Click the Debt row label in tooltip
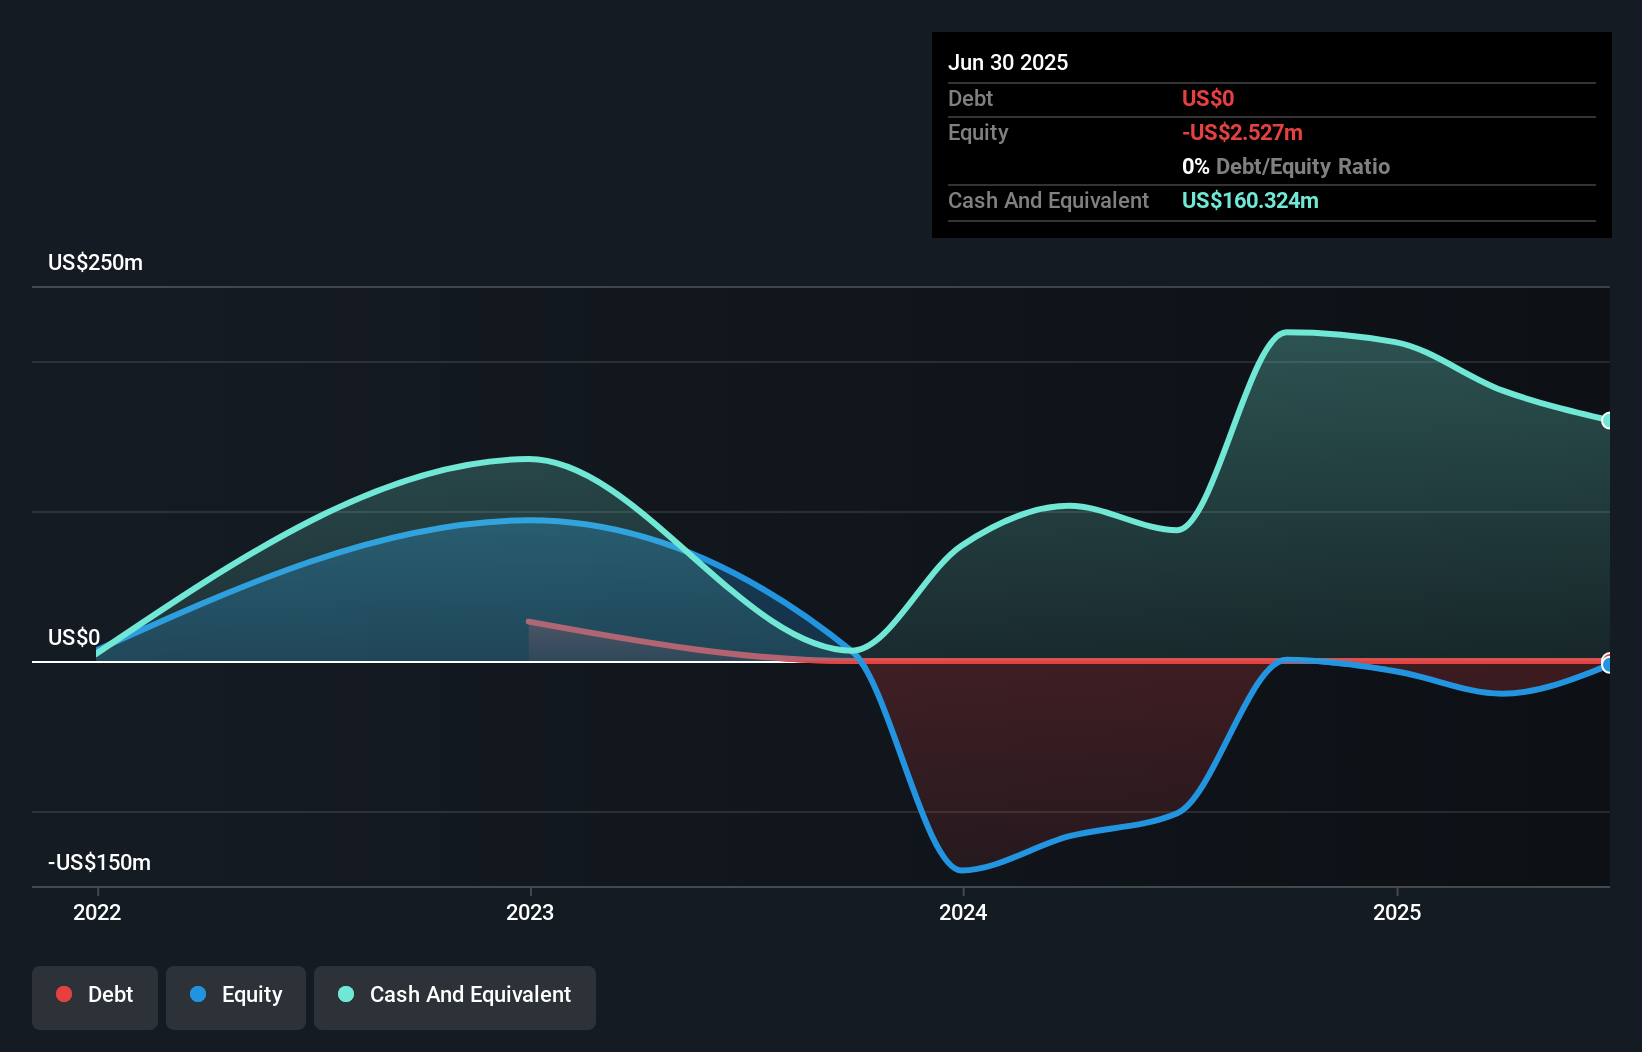 pos(970,98)
